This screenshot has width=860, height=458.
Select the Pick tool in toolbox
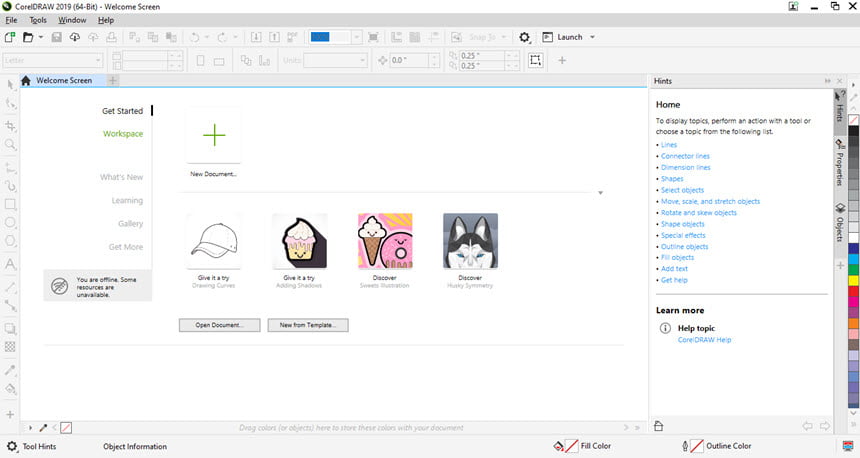pyautogui.click(x=10, y=84)
